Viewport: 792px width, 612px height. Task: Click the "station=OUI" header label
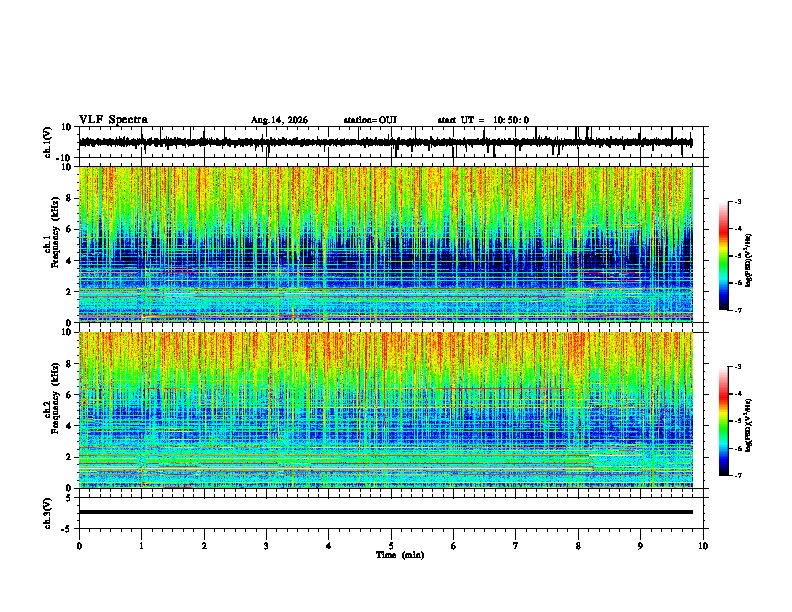[x=370, y=120]
